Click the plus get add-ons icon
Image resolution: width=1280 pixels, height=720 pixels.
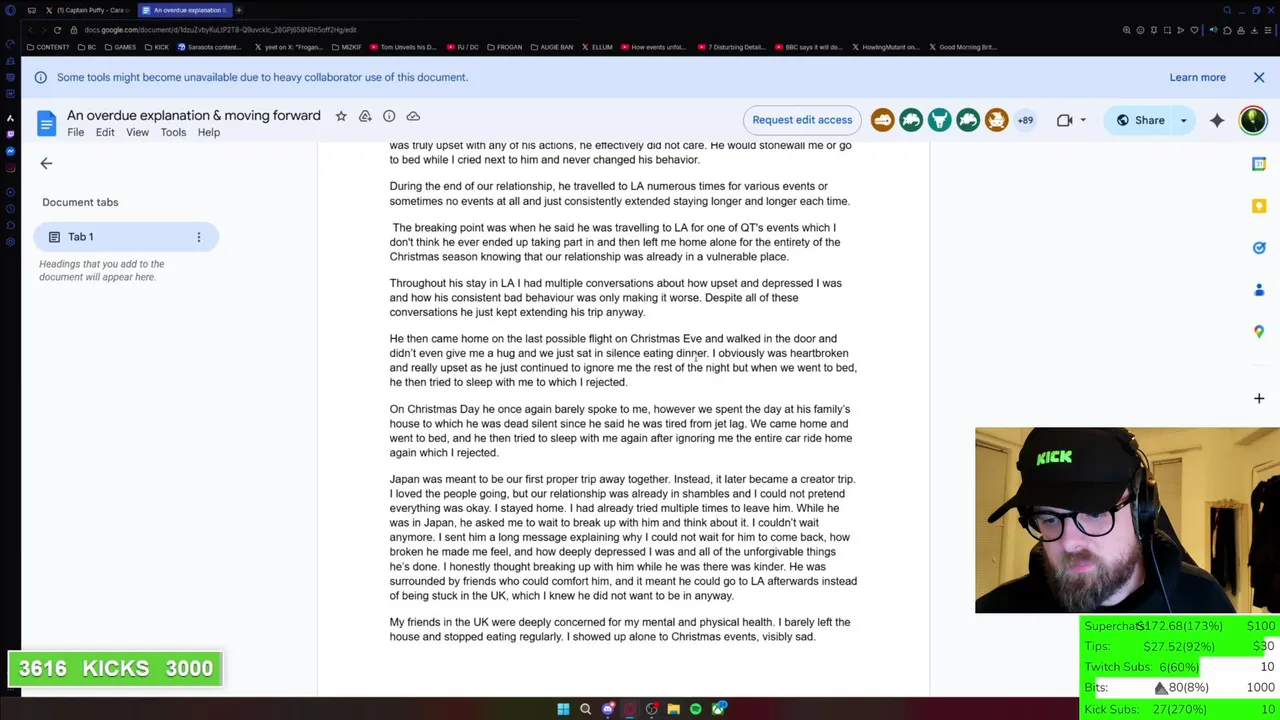coord(1259,398)
